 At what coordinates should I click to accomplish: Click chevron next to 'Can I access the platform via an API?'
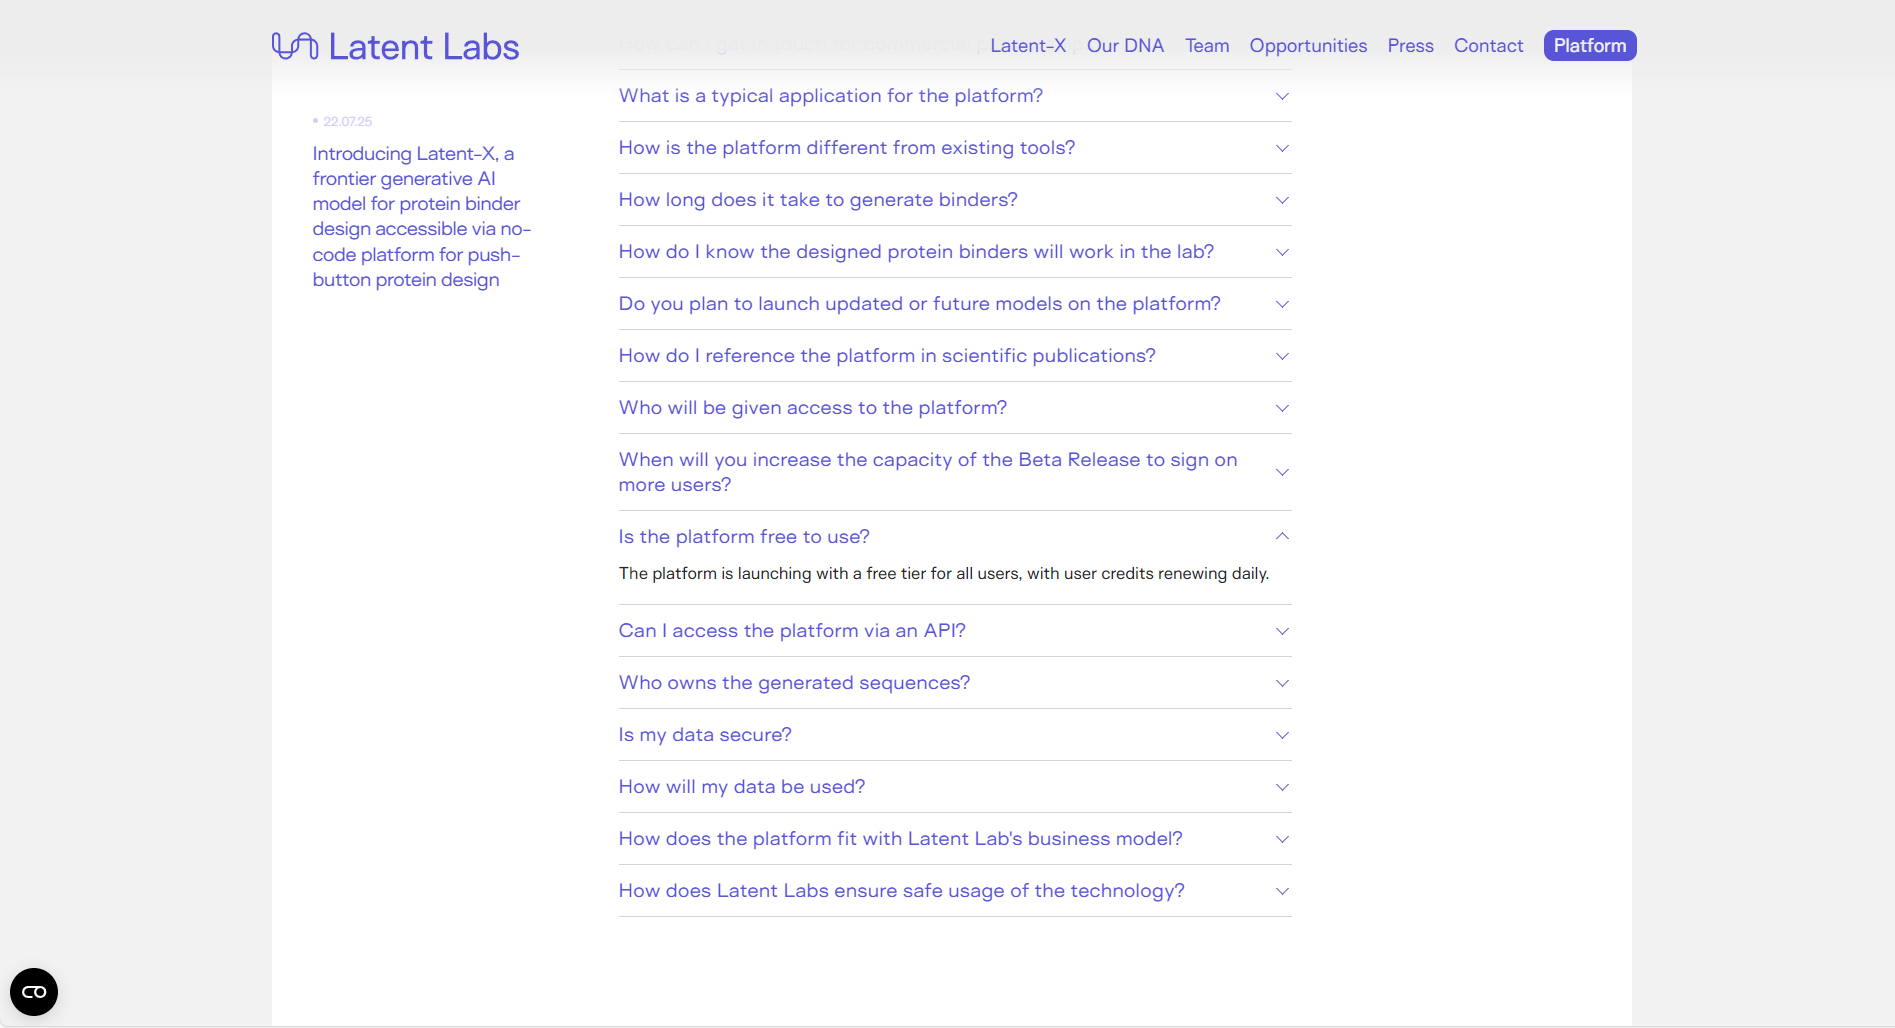pyautogui.click(x=1282, y=631)
